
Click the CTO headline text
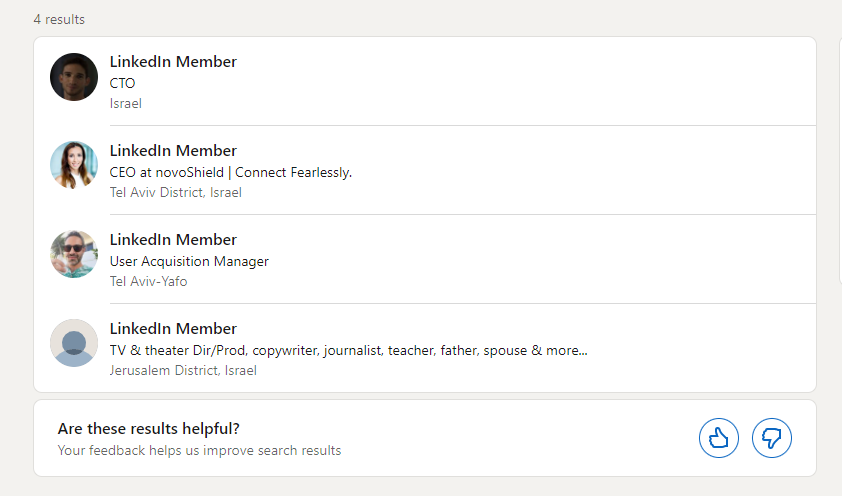coord(122,83)
